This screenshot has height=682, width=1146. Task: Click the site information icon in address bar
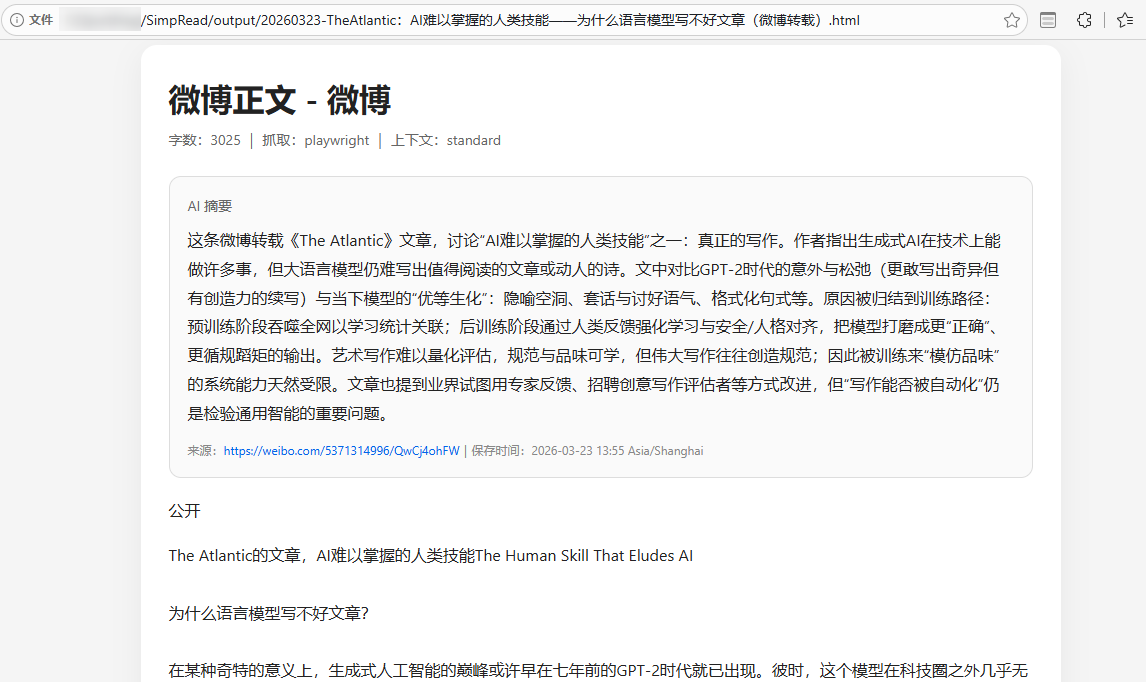point(17,20)
